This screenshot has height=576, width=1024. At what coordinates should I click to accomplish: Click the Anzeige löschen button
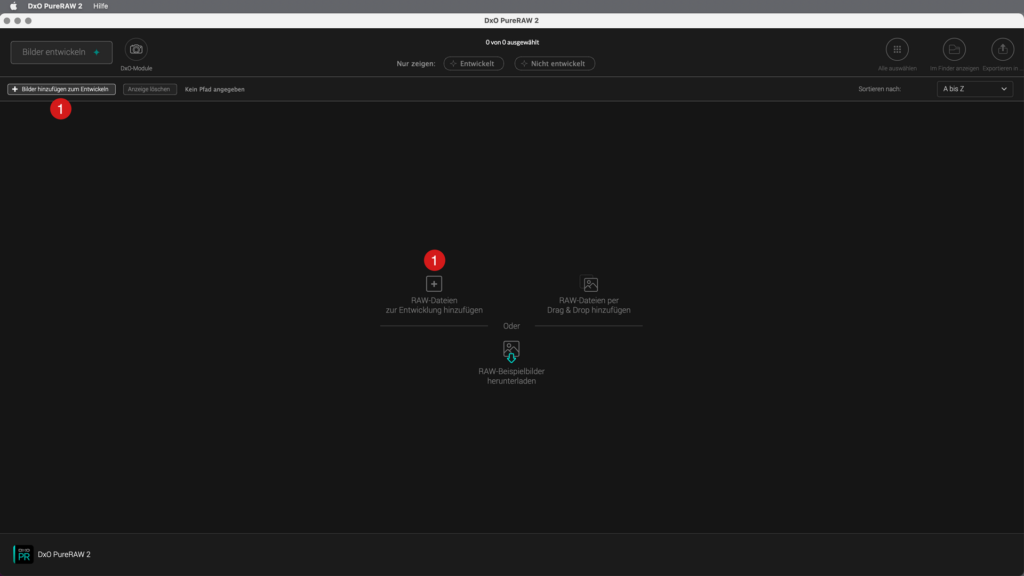(x=150, y=89)
